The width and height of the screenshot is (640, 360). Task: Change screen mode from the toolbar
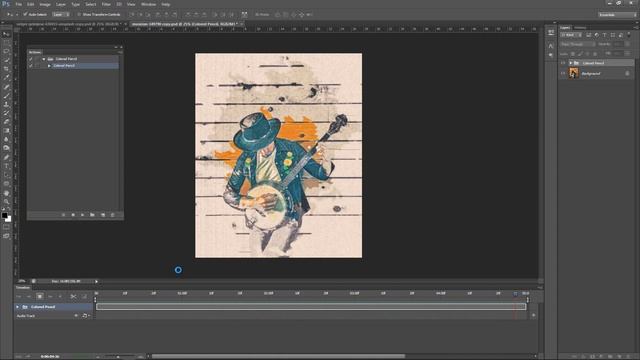6,236
